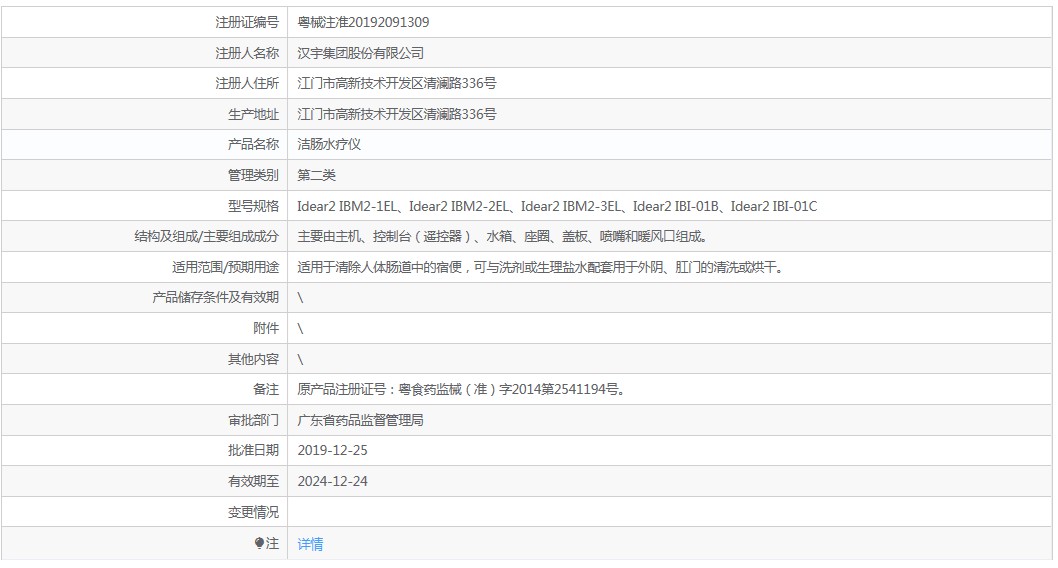Click the 管理类别 label
Viewport: 1058px width, 568px height.
(x=253, y=175)
